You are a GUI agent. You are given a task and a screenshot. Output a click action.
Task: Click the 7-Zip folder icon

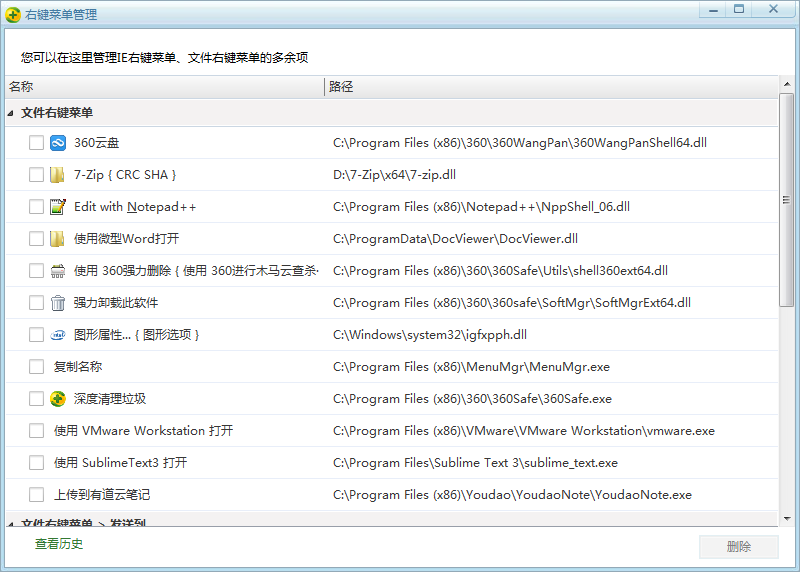(57, 175)
